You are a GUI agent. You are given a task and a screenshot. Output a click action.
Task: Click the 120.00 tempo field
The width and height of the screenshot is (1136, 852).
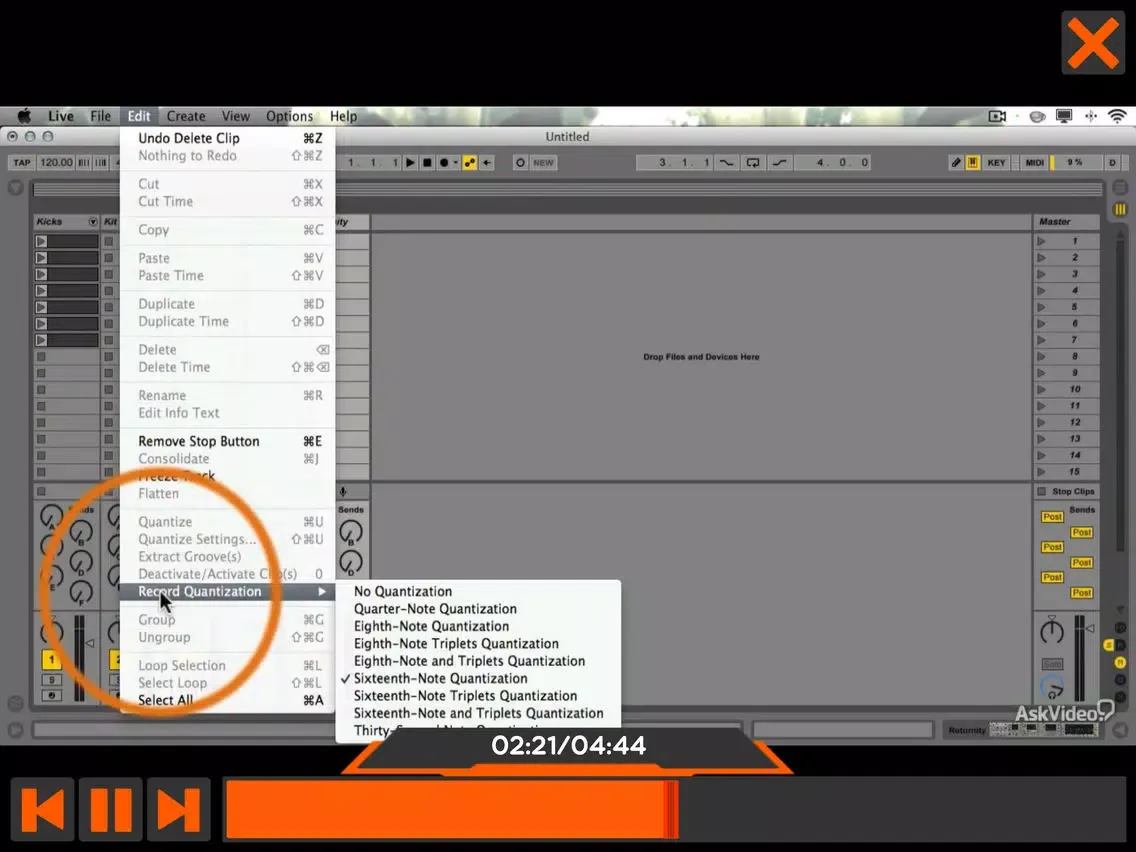point(56,162)
